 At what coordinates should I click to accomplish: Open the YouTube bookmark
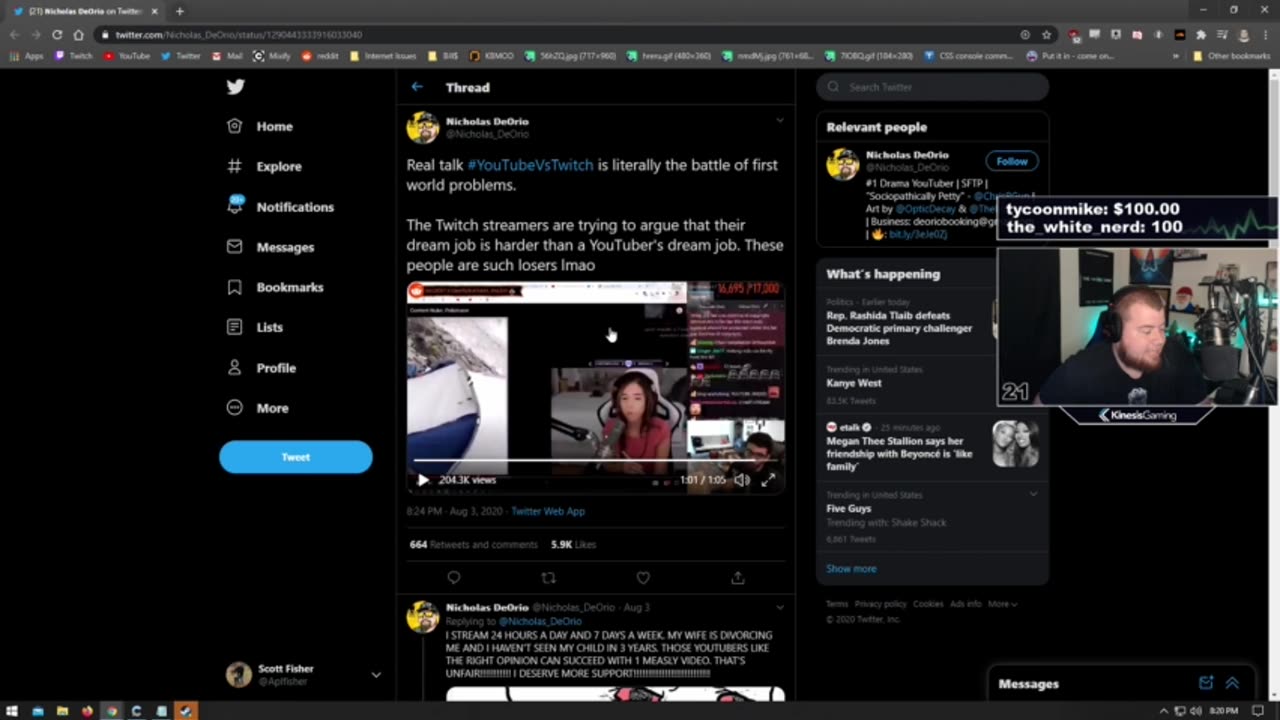coord(127,56)
